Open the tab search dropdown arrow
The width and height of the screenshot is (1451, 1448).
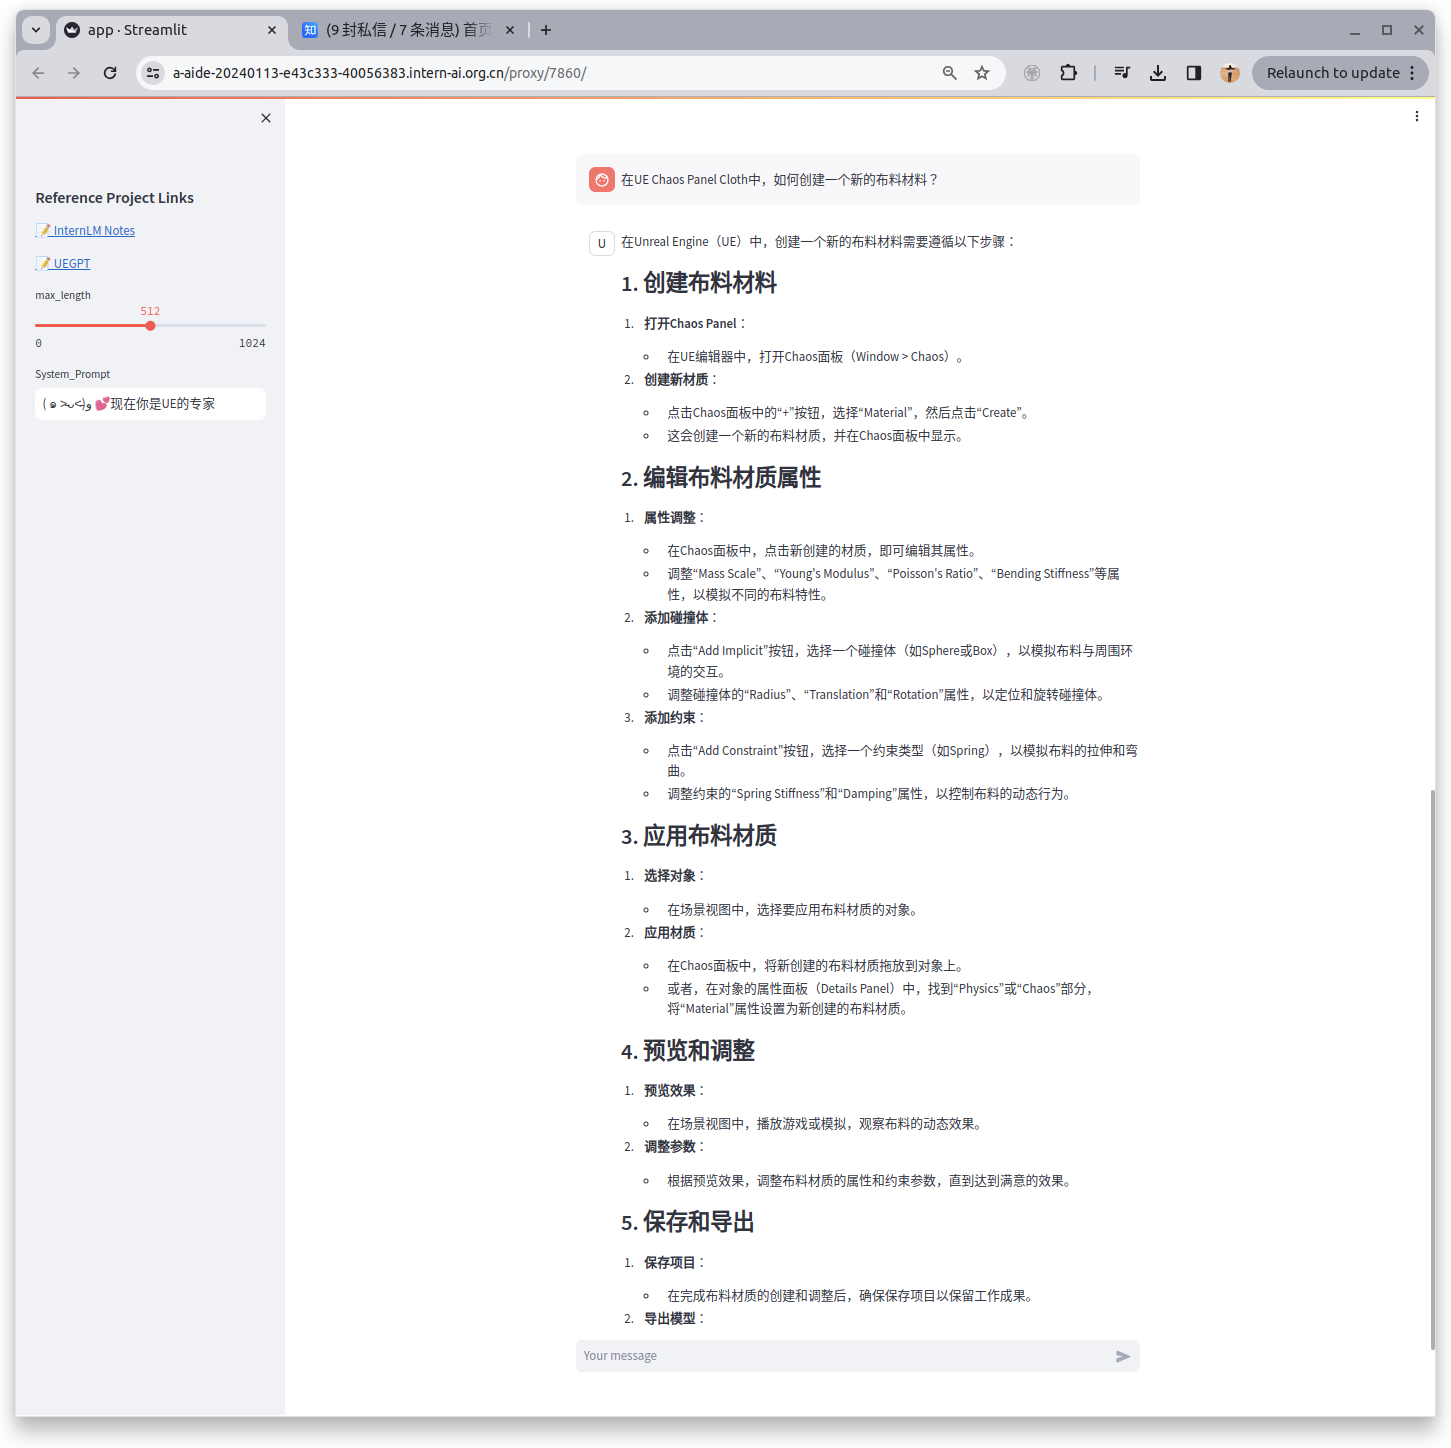tap(36, 30)
